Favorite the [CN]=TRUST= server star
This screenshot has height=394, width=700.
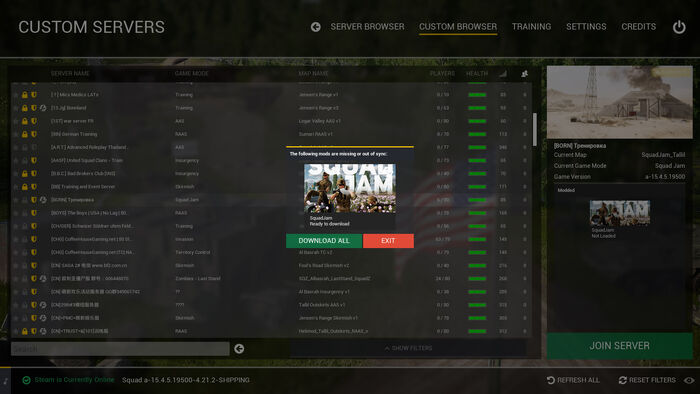(16, 332)
